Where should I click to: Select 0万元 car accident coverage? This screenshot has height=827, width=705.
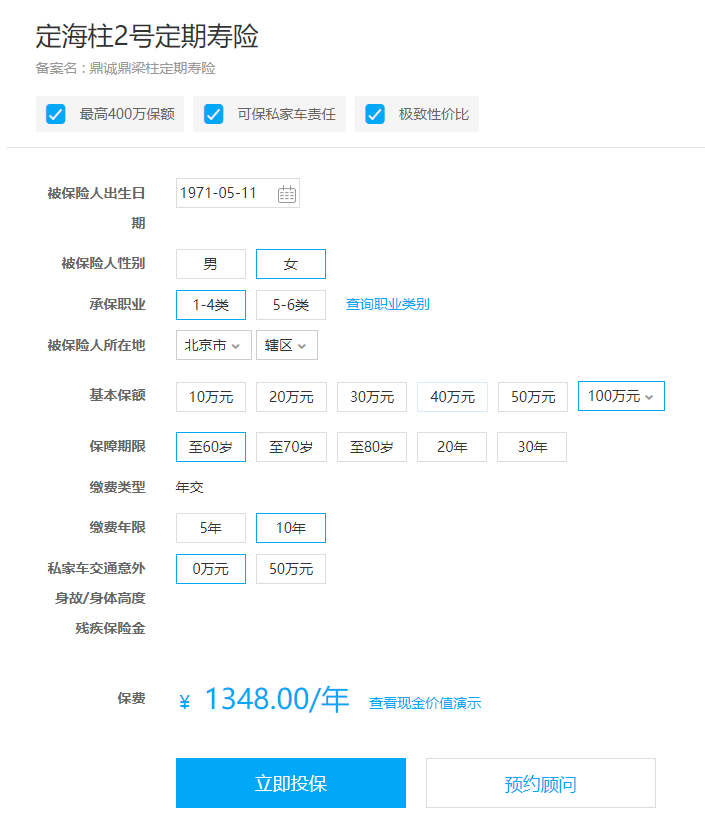click(x=211, y=569)
